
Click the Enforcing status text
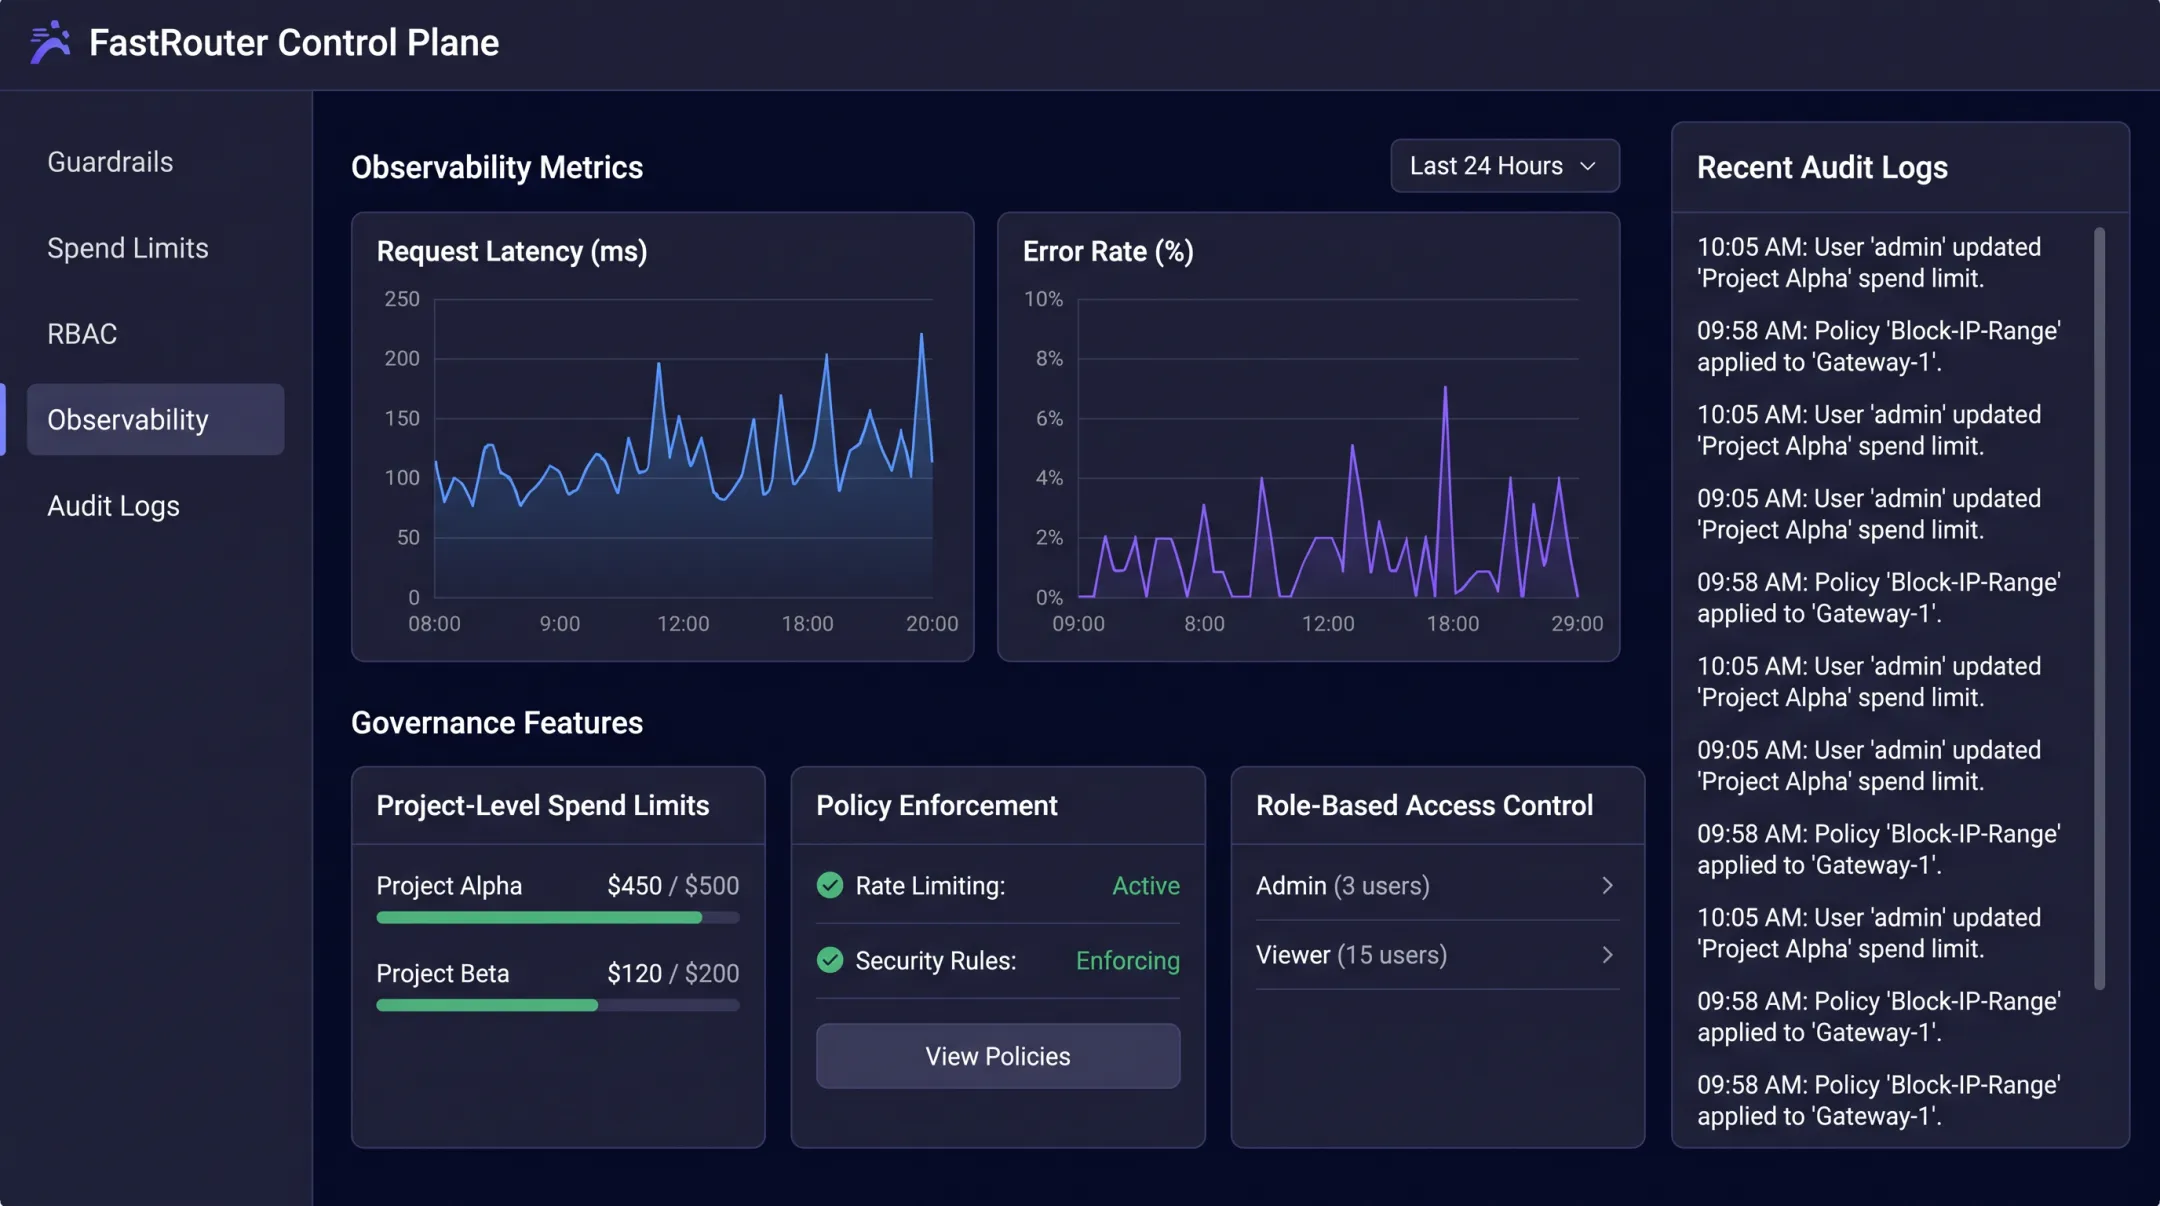[1128, 961]
